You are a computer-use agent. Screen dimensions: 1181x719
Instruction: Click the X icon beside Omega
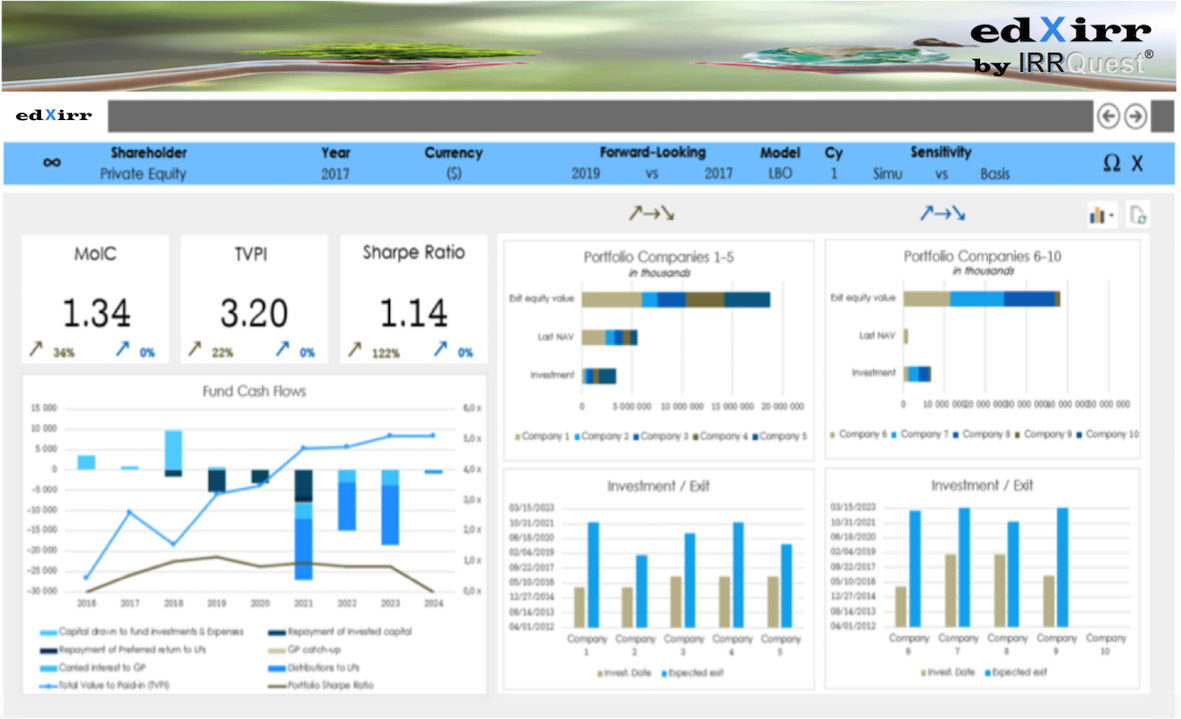(1137, 164)
